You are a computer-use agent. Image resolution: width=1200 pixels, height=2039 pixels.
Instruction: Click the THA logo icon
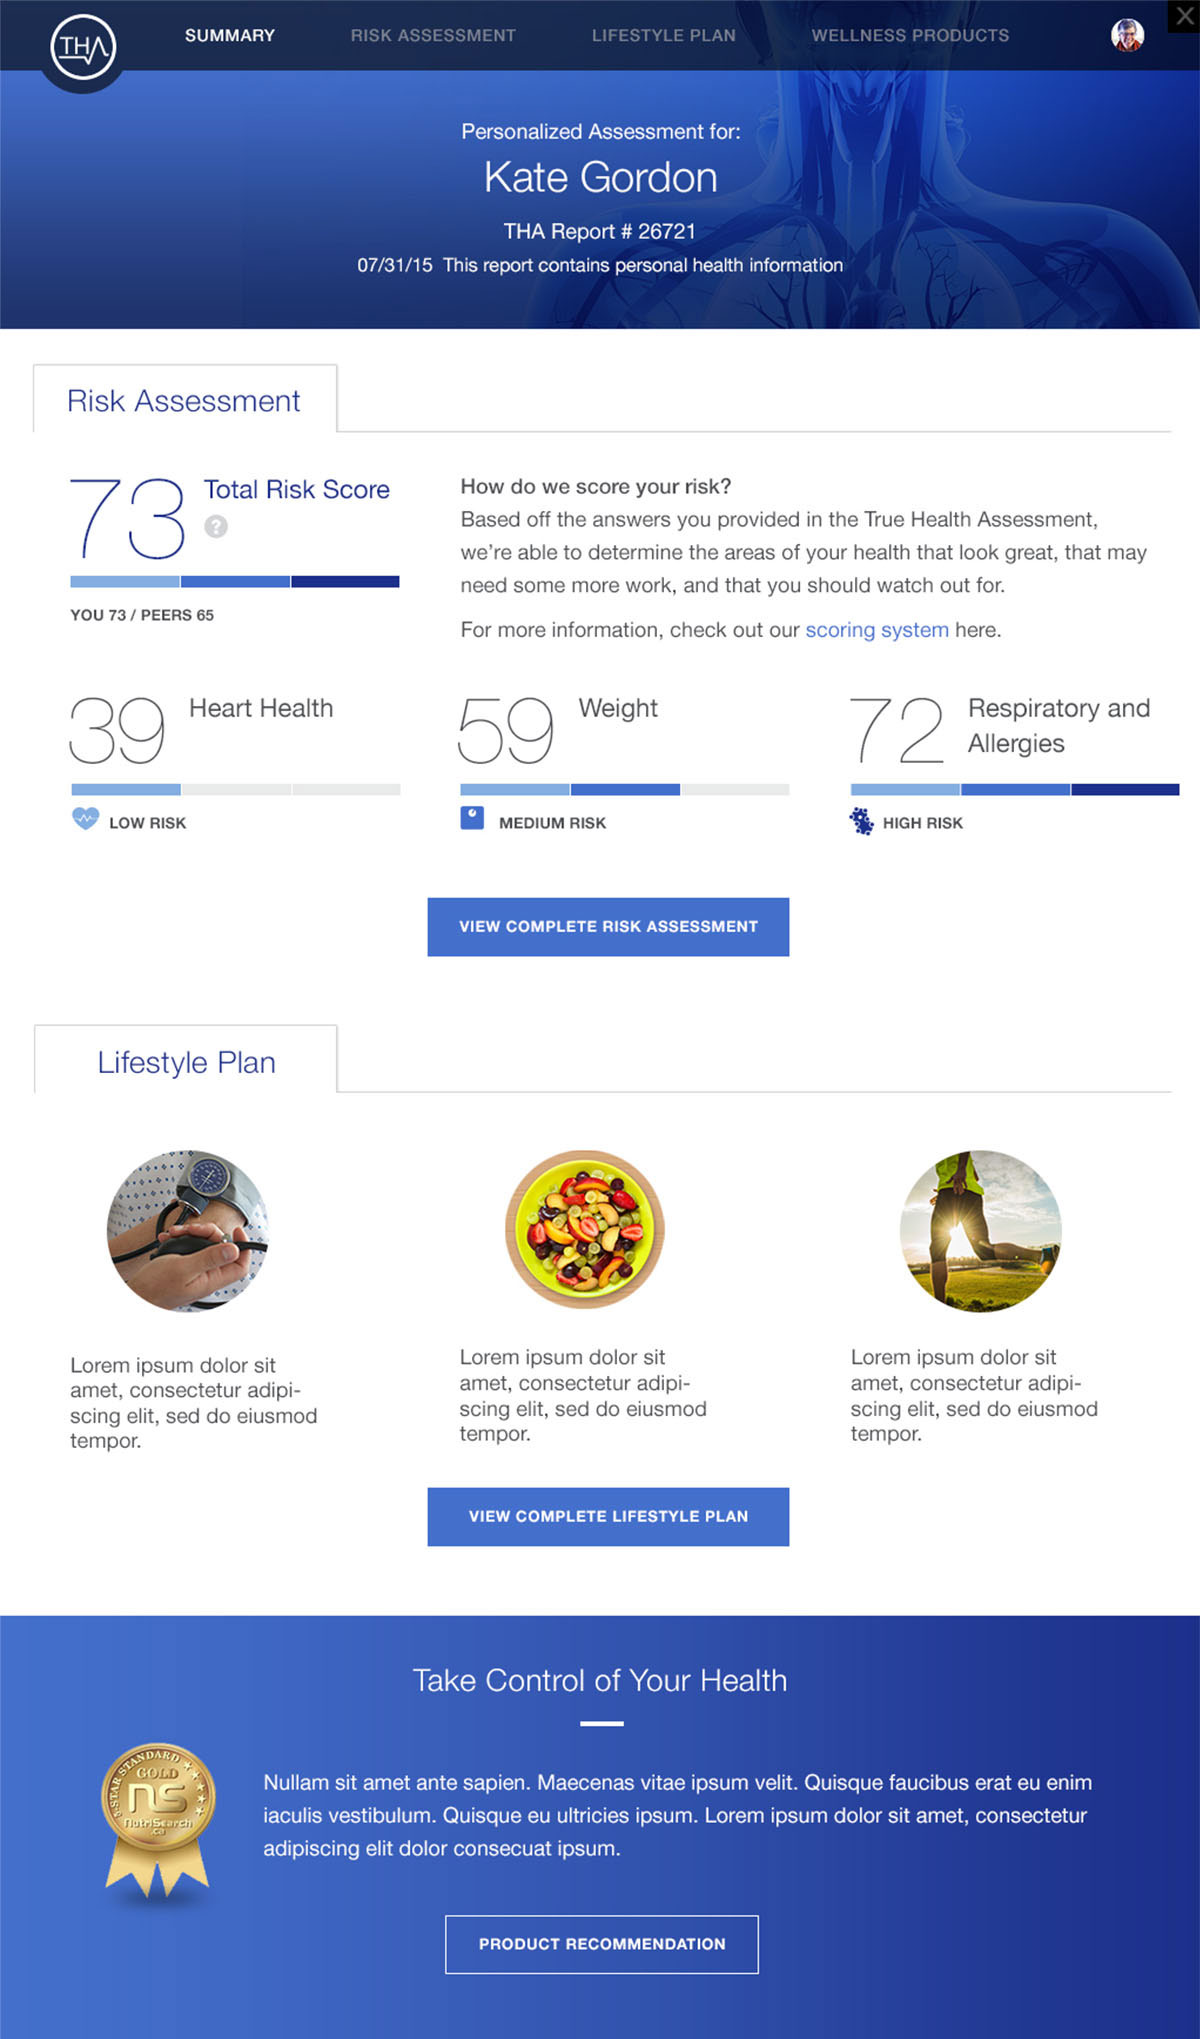(x=83, y=47)
